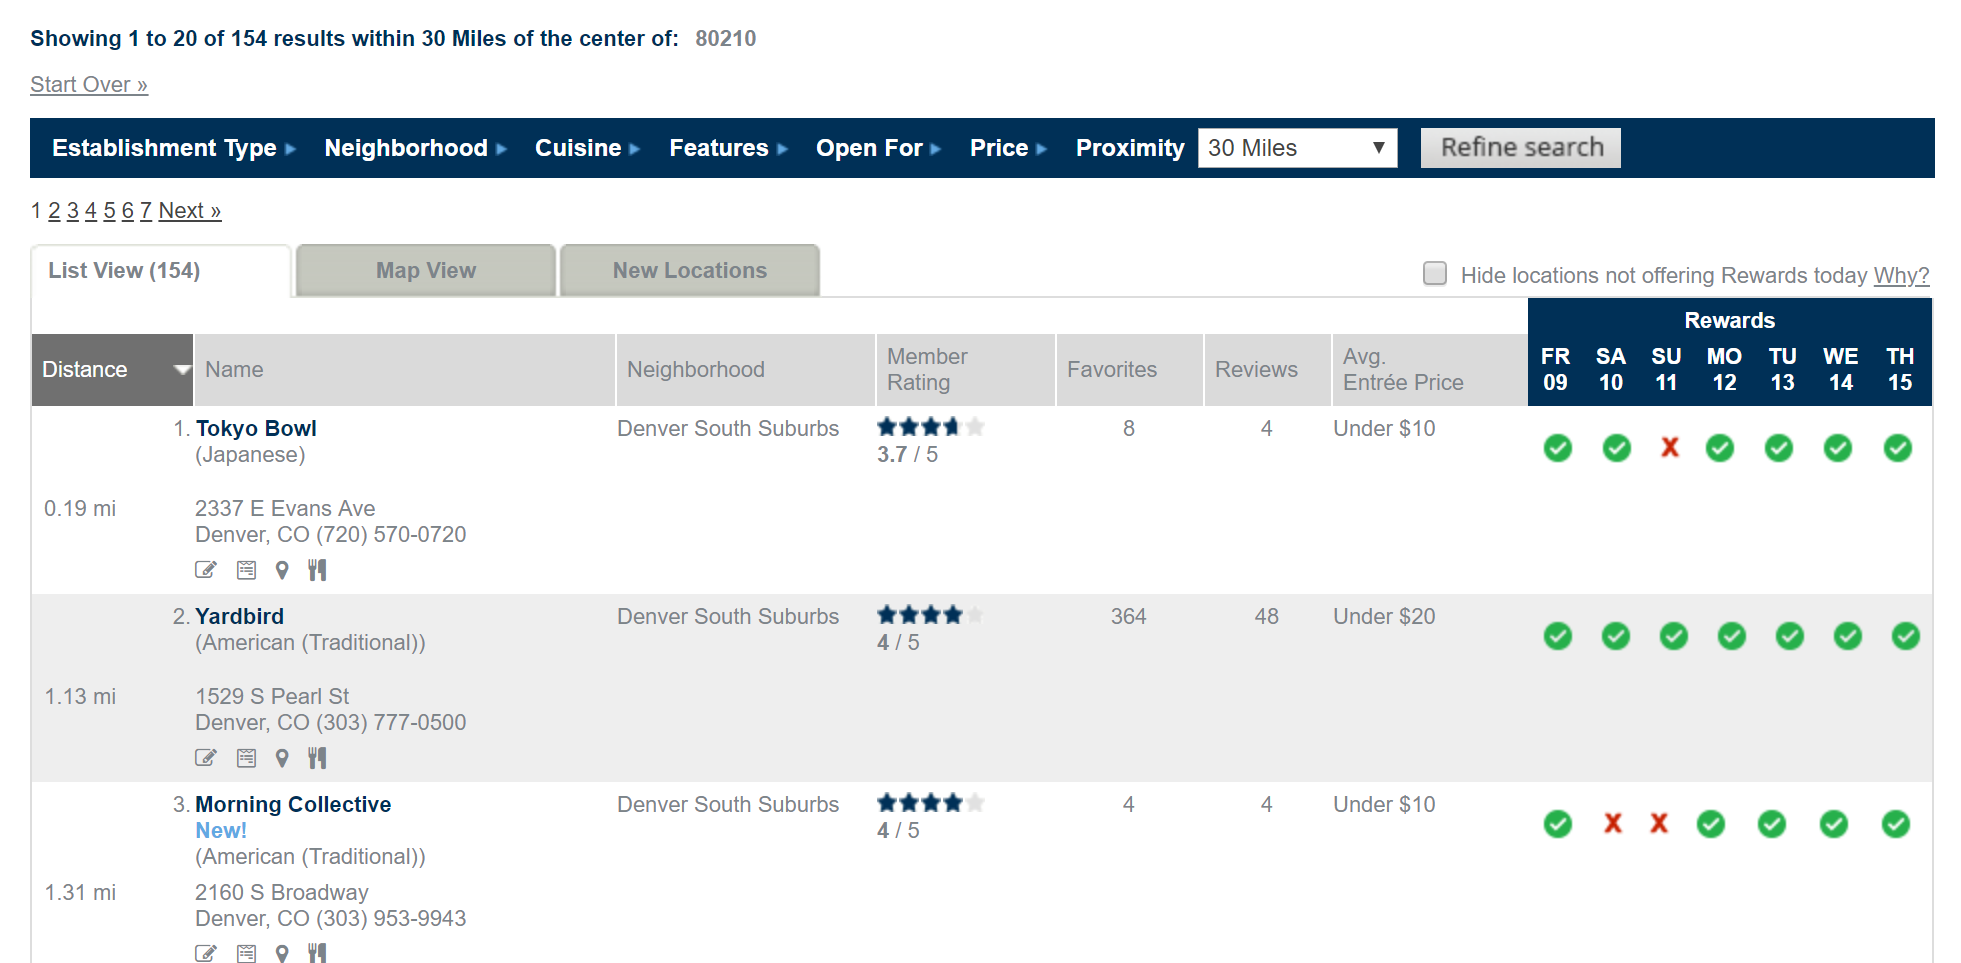Go to results page 4
The image size is (1961, 963).
point(91,211)
